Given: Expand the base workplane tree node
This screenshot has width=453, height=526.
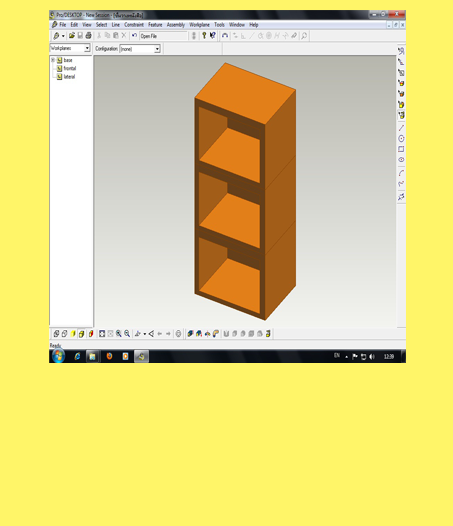Looking at the screenshot, I should 53,60.
